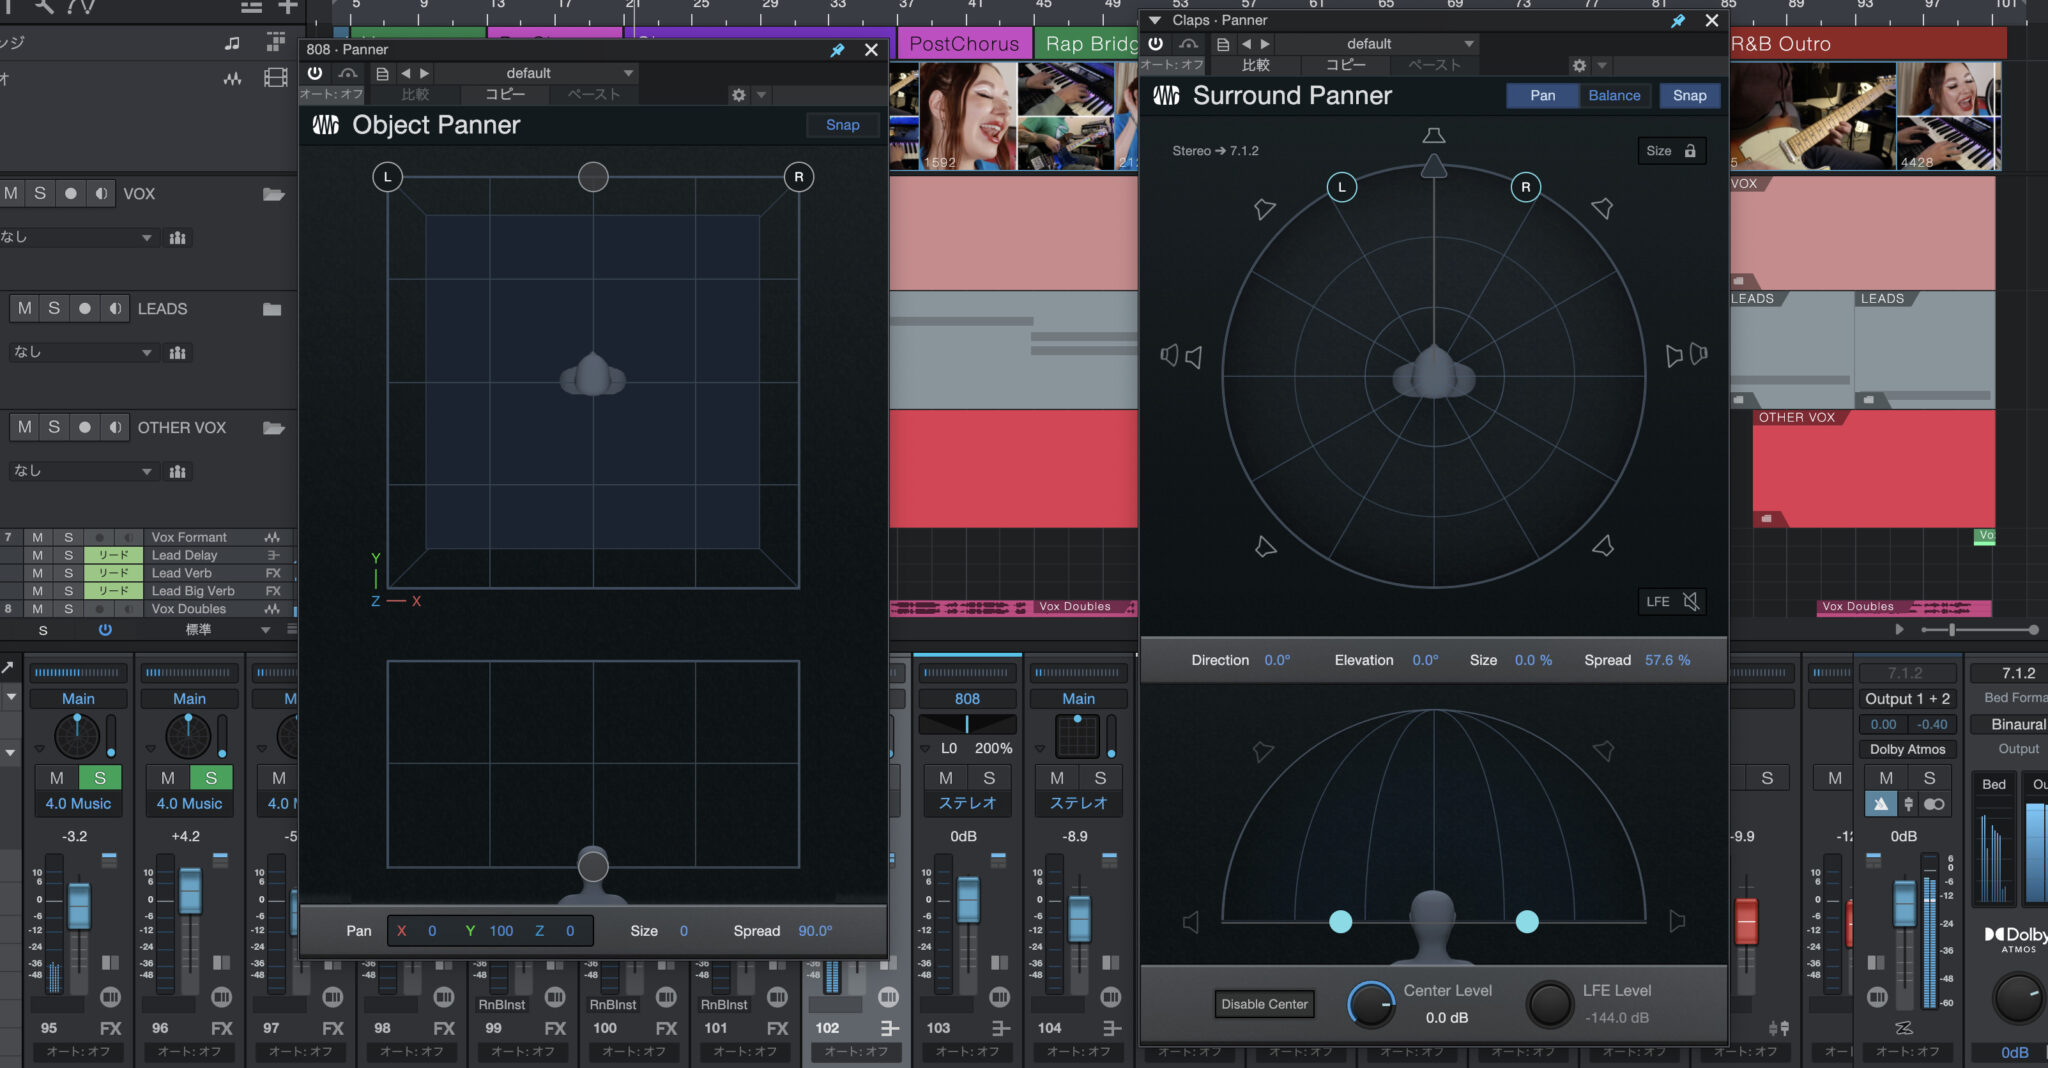The image size is (2048, 1068).
Task: Click the FX icon on the Lead Verb track
Action: tap(272, 573)
